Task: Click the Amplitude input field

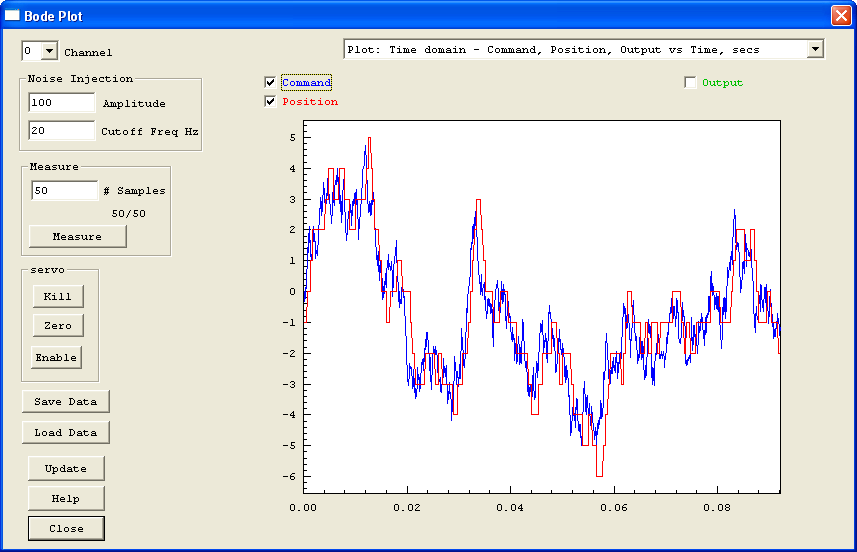Action: point(61,103)
